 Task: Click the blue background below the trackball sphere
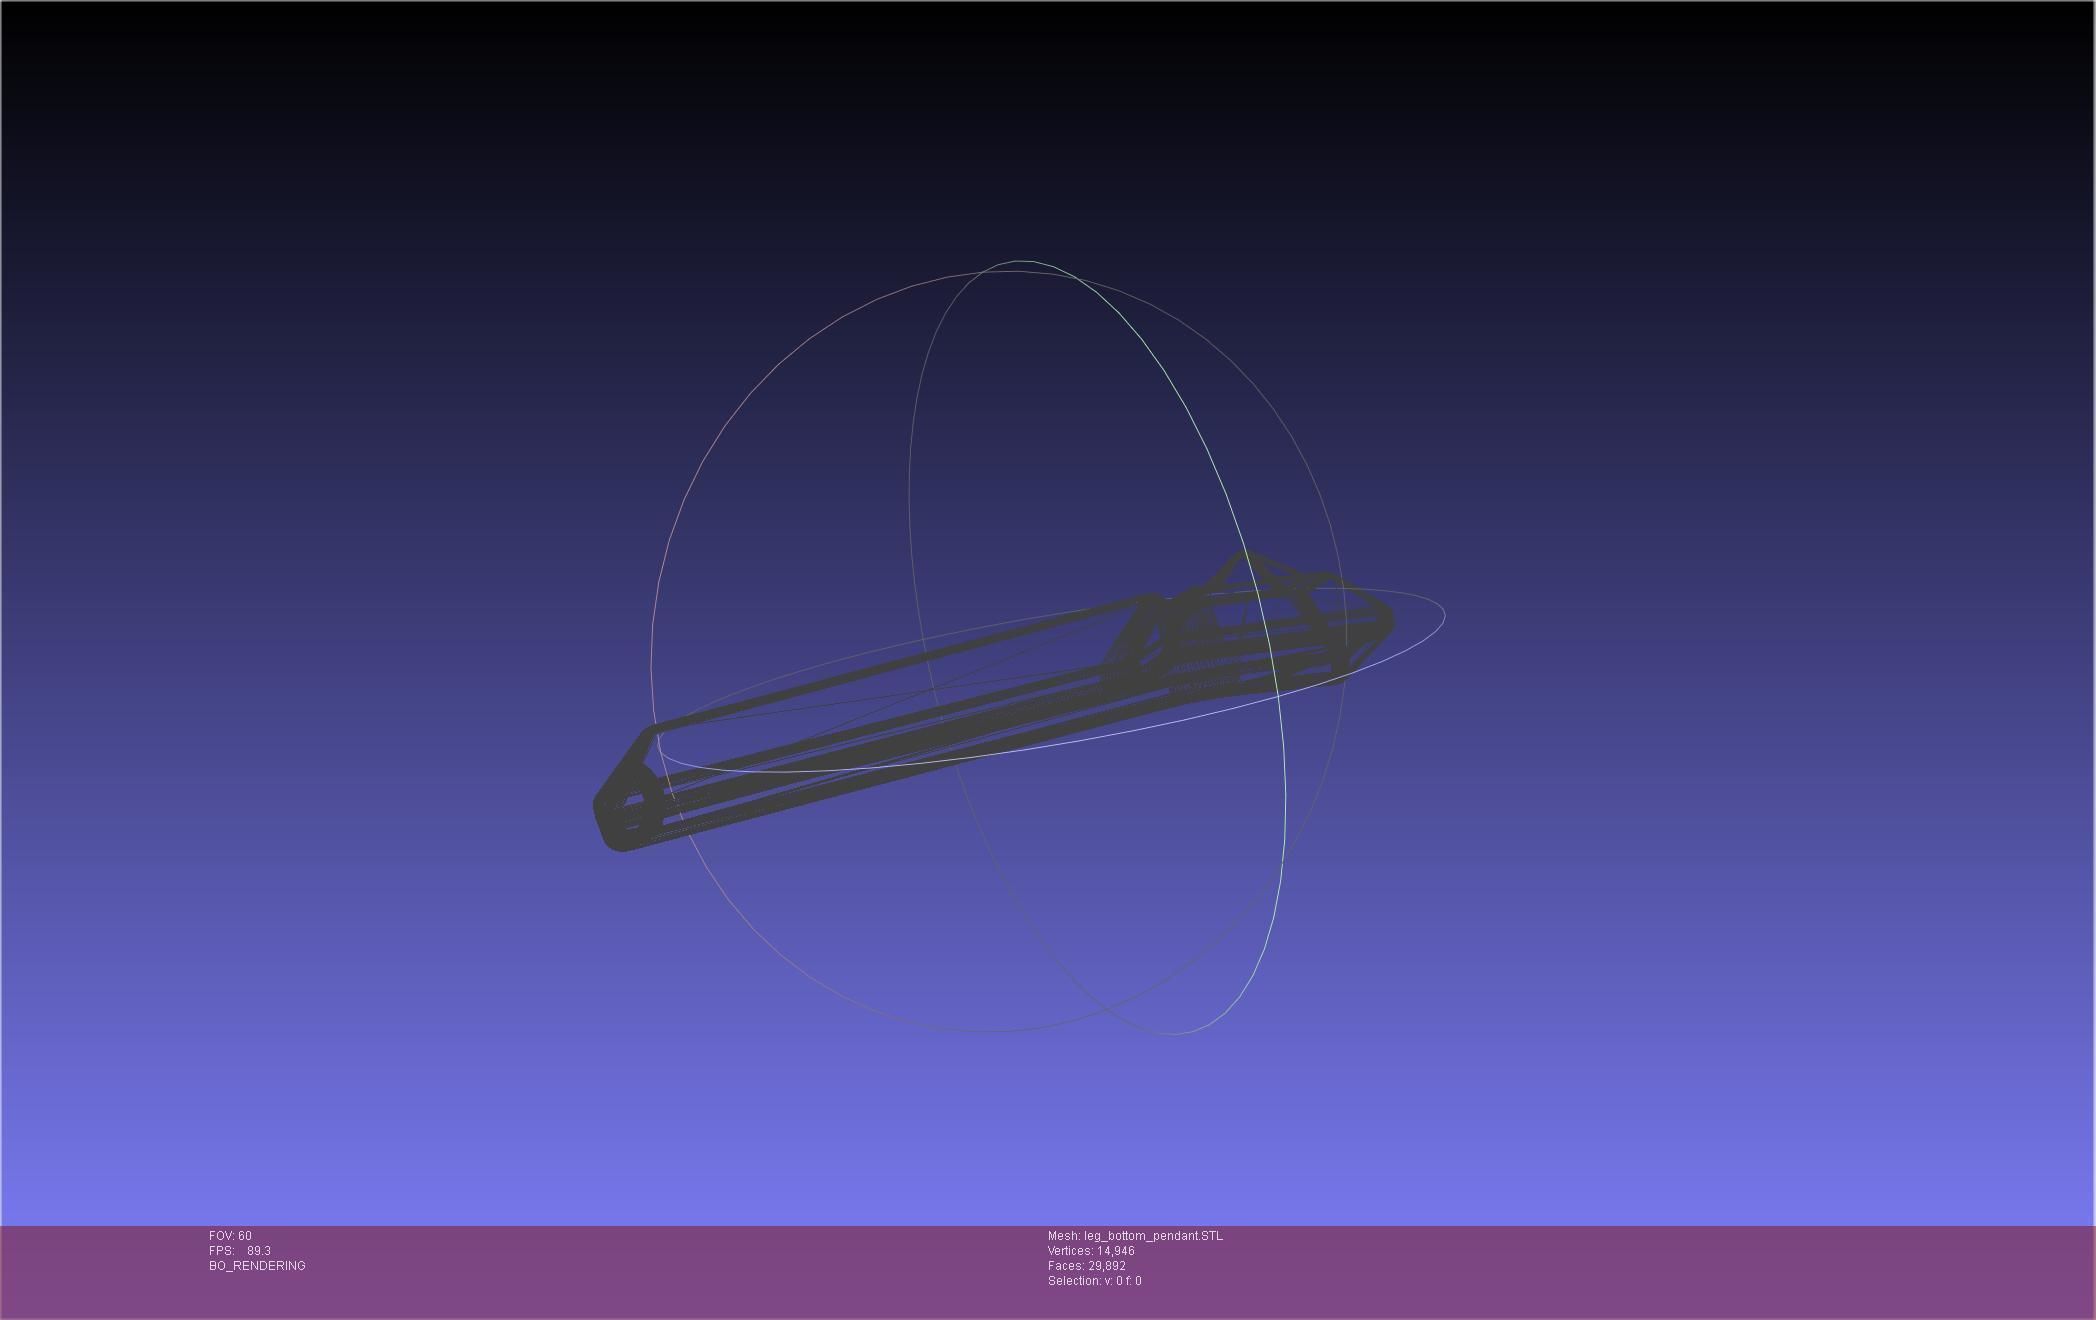pyautogui.click(x=1000, y=1130)
